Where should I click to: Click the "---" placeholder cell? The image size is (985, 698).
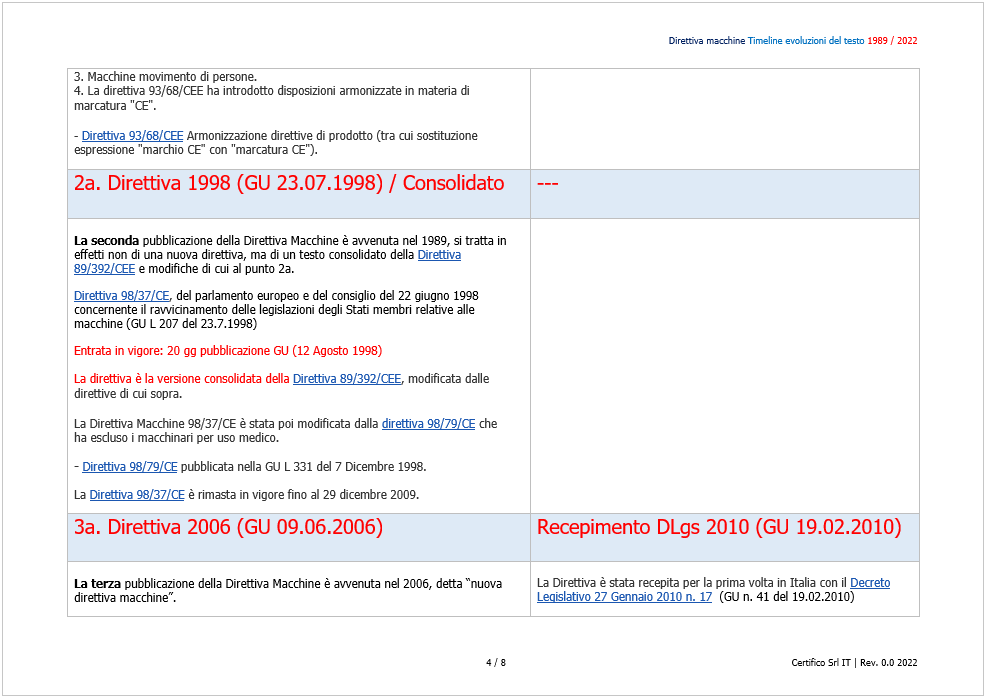pos(549,184)
